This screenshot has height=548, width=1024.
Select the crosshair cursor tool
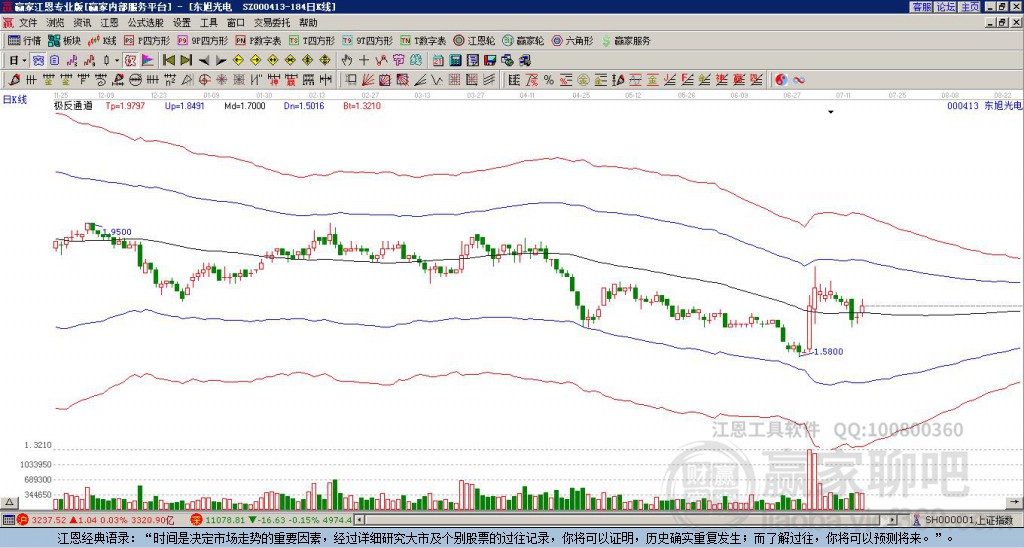tap(364, 61)
